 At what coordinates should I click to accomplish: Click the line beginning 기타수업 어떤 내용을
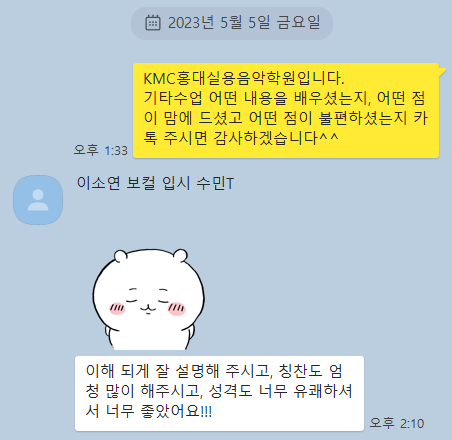point(284,98)
